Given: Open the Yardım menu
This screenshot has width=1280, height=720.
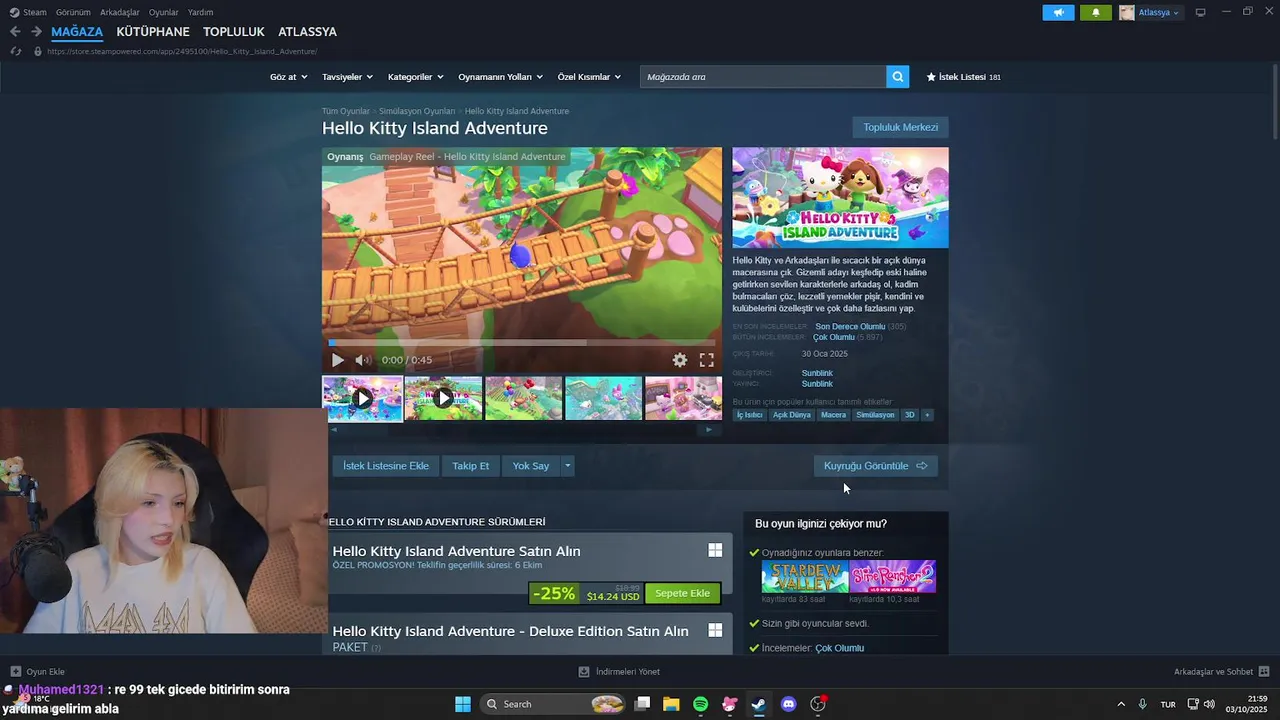Looking at the screenshot, I should click(201, 12).
